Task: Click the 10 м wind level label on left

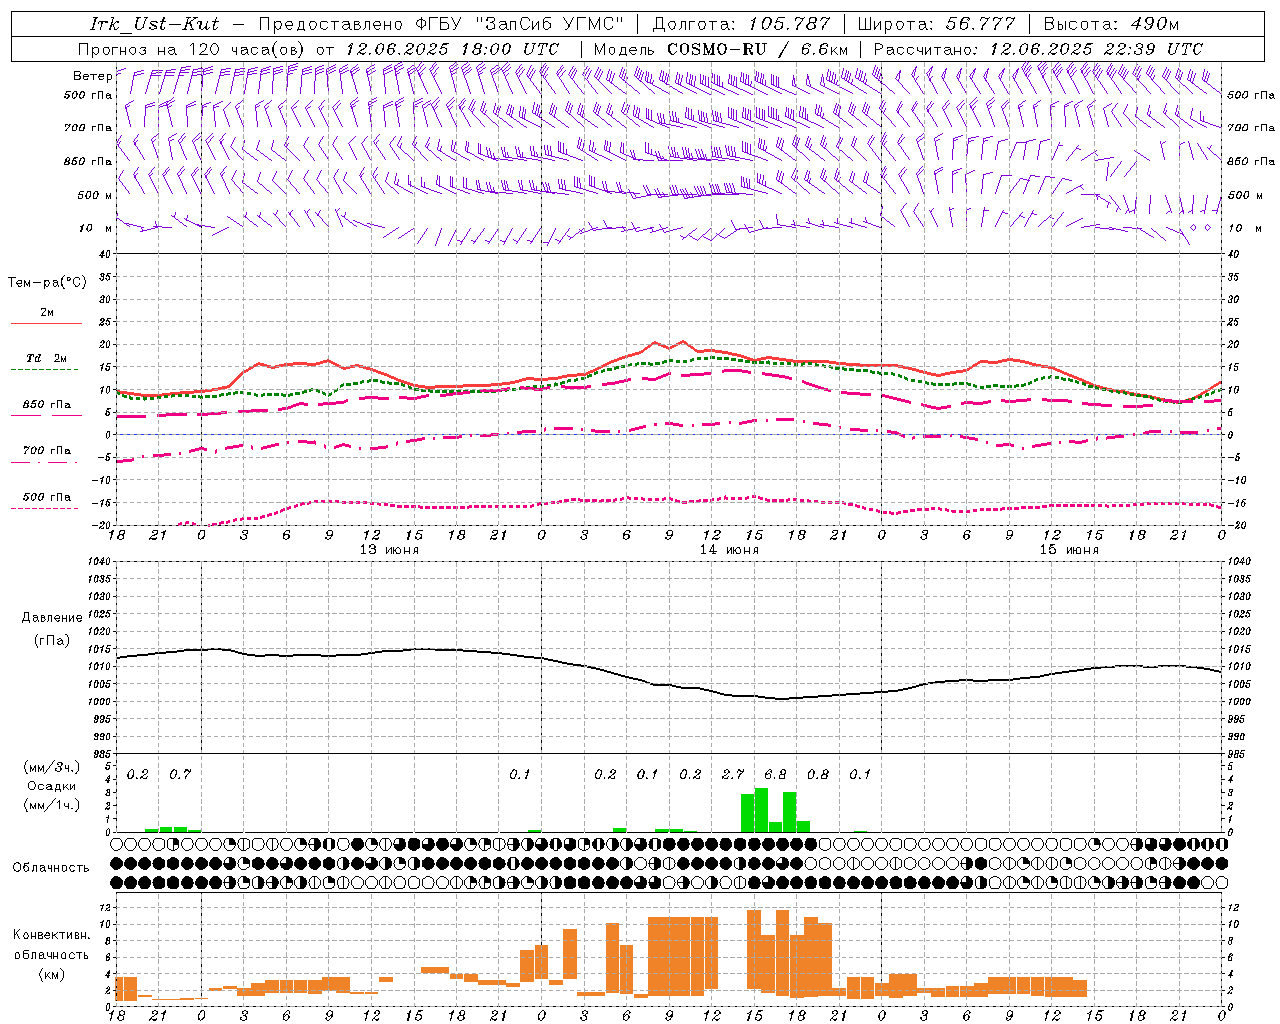Action: tap(96, 229)
